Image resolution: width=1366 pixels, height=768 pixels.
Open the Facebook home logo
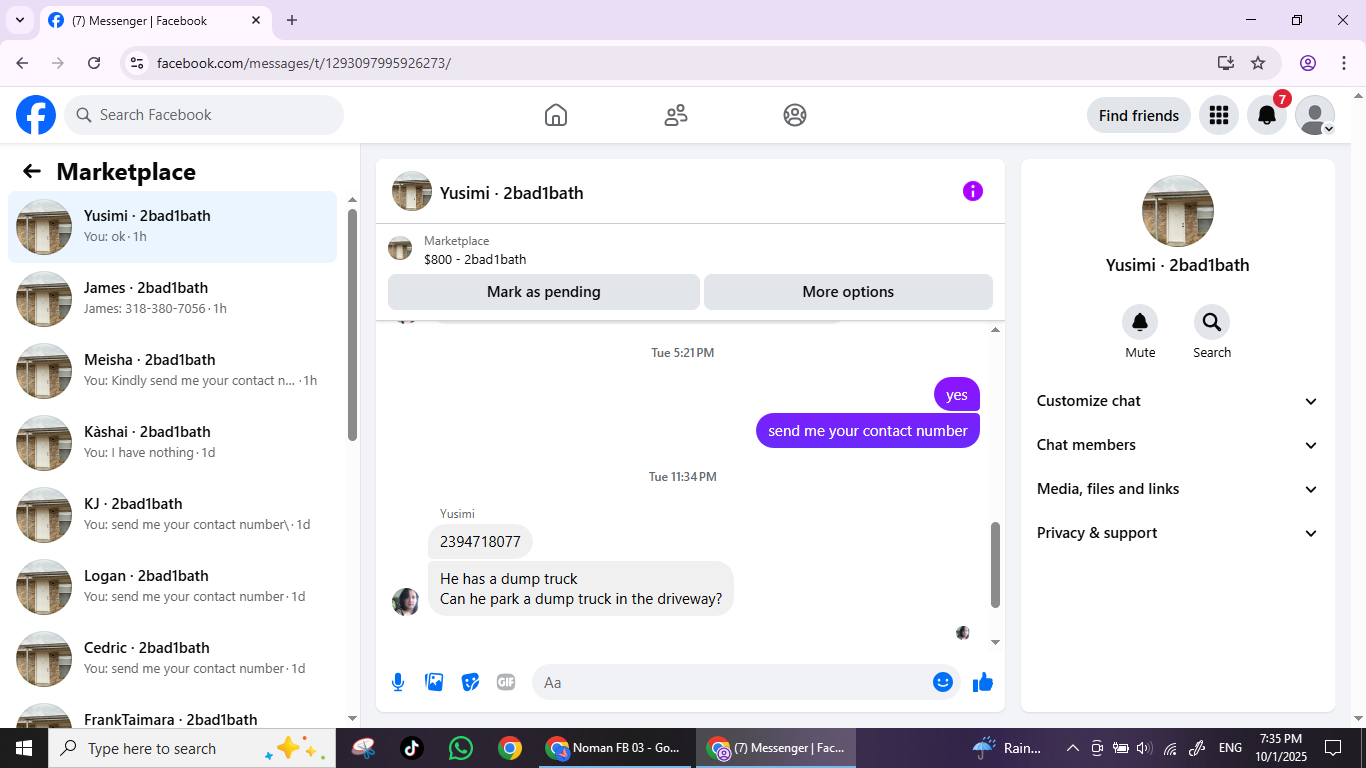pos(36,115)
